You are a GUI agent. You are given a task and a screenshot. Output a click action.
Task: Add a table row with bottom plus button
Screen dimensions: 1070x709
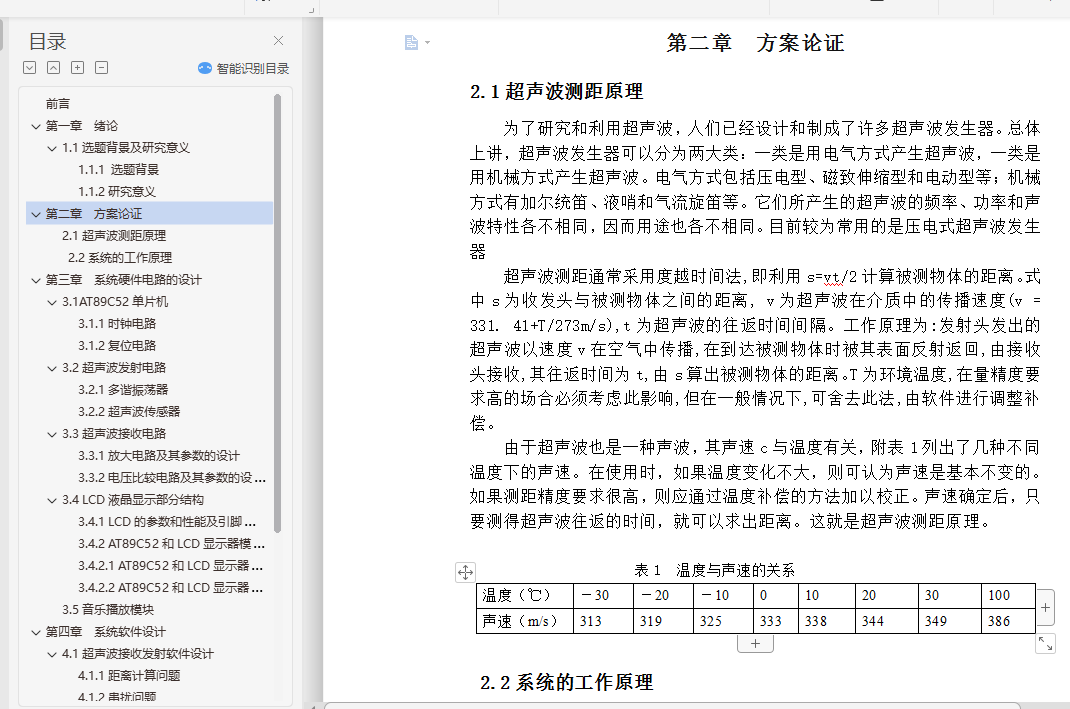(x=755, y=643)
